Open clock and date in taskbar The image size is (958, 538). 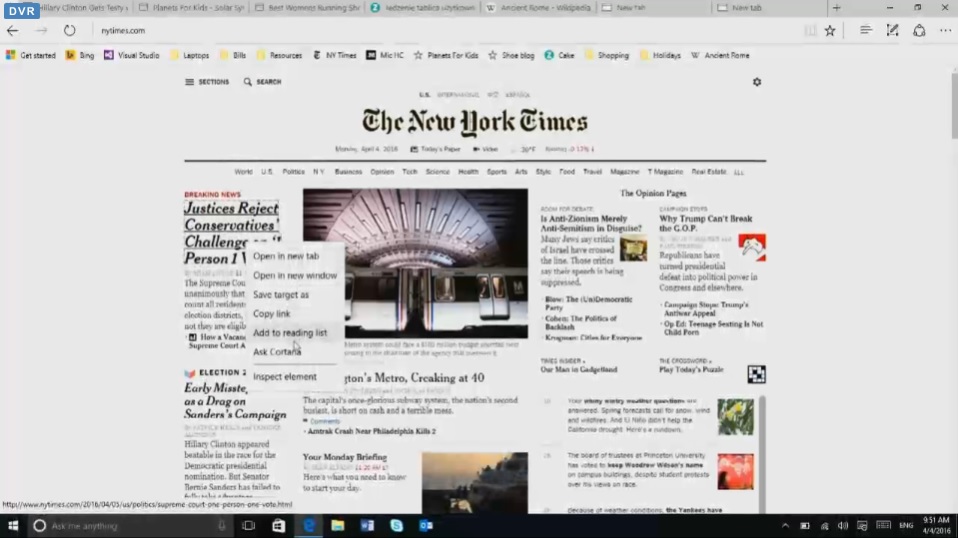pyautogui.click(x=936, y=526)
